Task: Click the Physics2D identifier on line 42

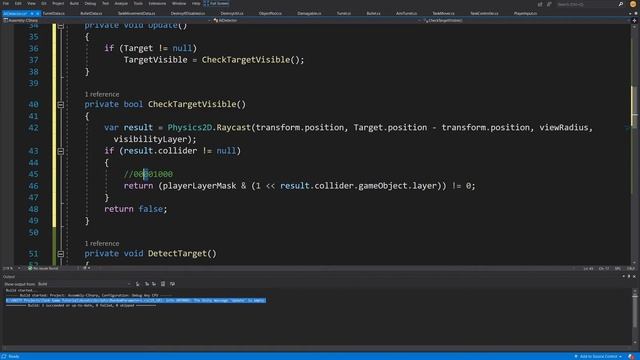Action: coord(190,127)
